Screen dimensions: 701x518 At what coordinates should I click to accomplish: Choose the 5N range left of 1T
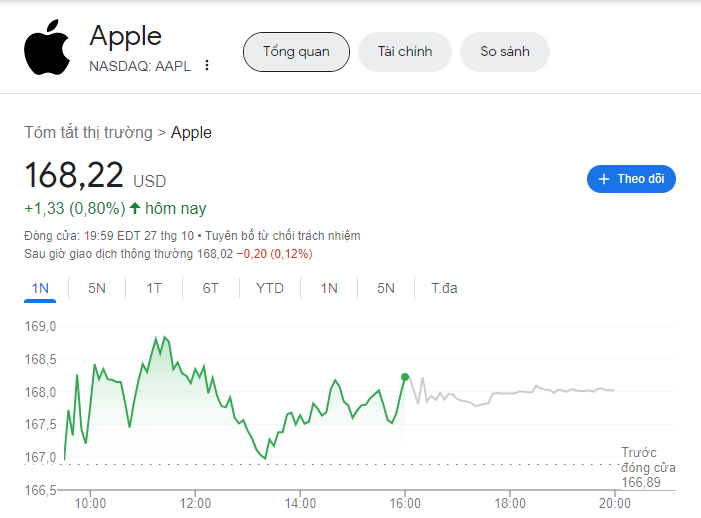coord(97,288)
